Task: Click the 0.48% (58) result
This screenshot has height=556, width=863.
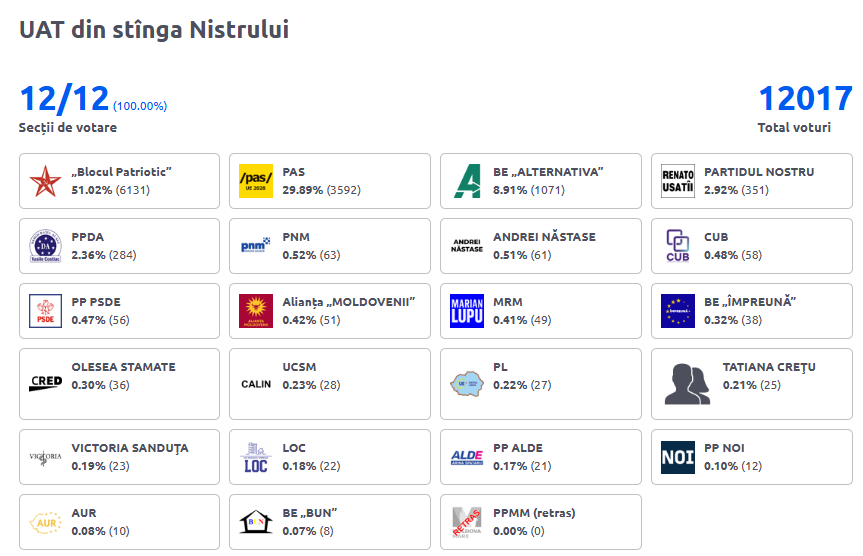Action: click(x=733, y=255)
